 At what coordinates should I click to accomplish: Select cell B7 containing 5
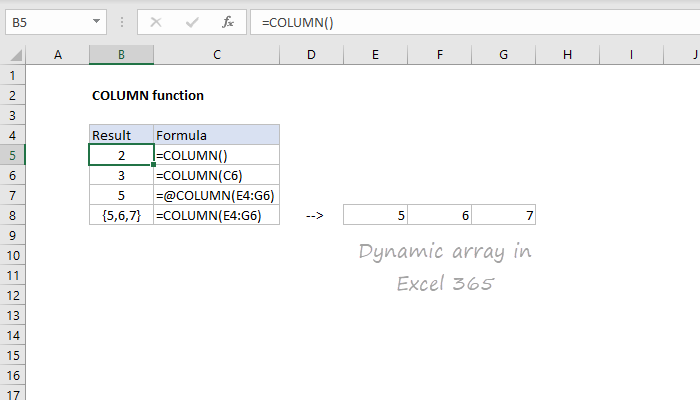coord(121,196)
